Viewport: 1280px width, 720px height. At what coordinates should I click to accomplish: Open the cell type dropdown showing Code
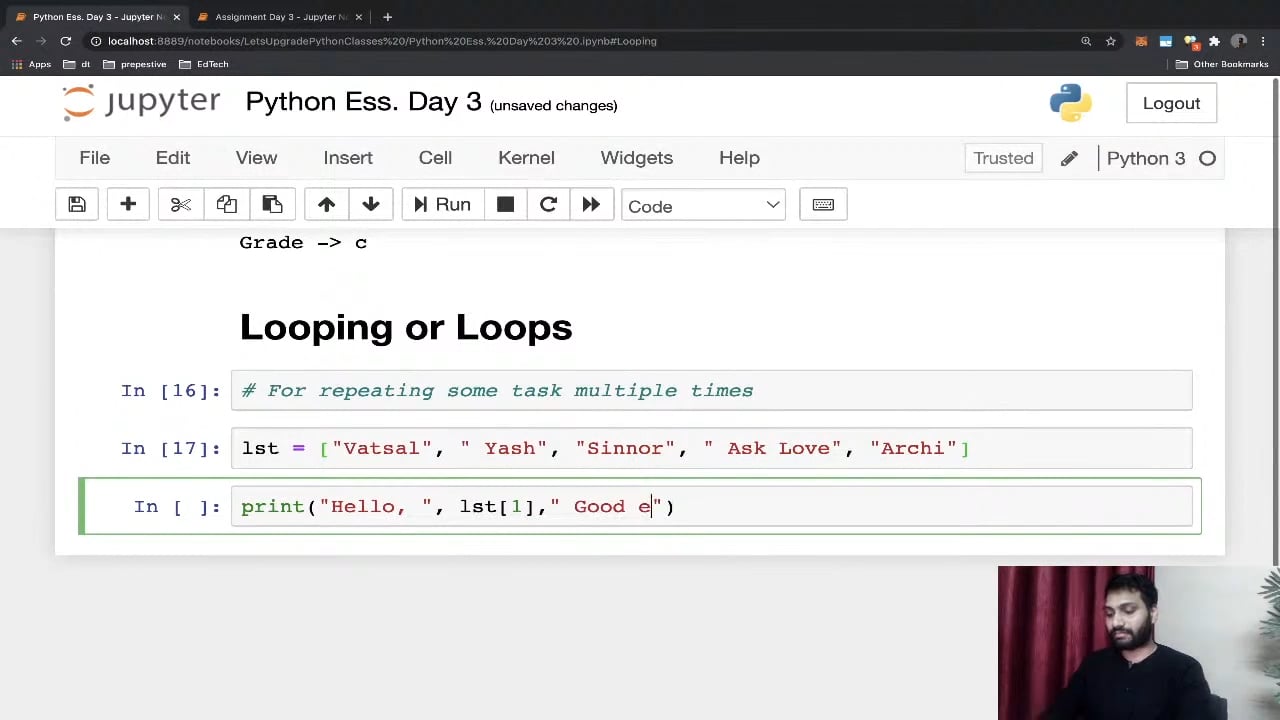coord(703,206)
